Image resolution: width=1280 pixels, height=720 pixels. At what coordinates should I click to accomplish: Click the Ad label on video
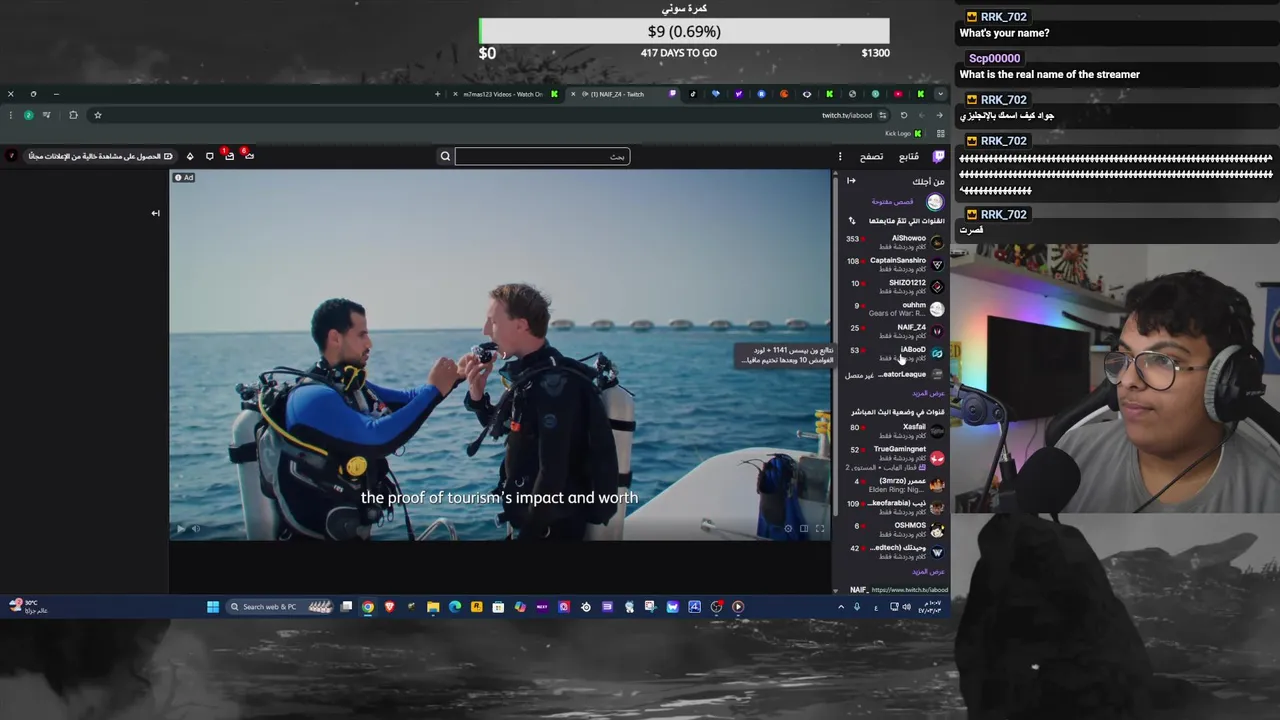click(x=184, y=178)
